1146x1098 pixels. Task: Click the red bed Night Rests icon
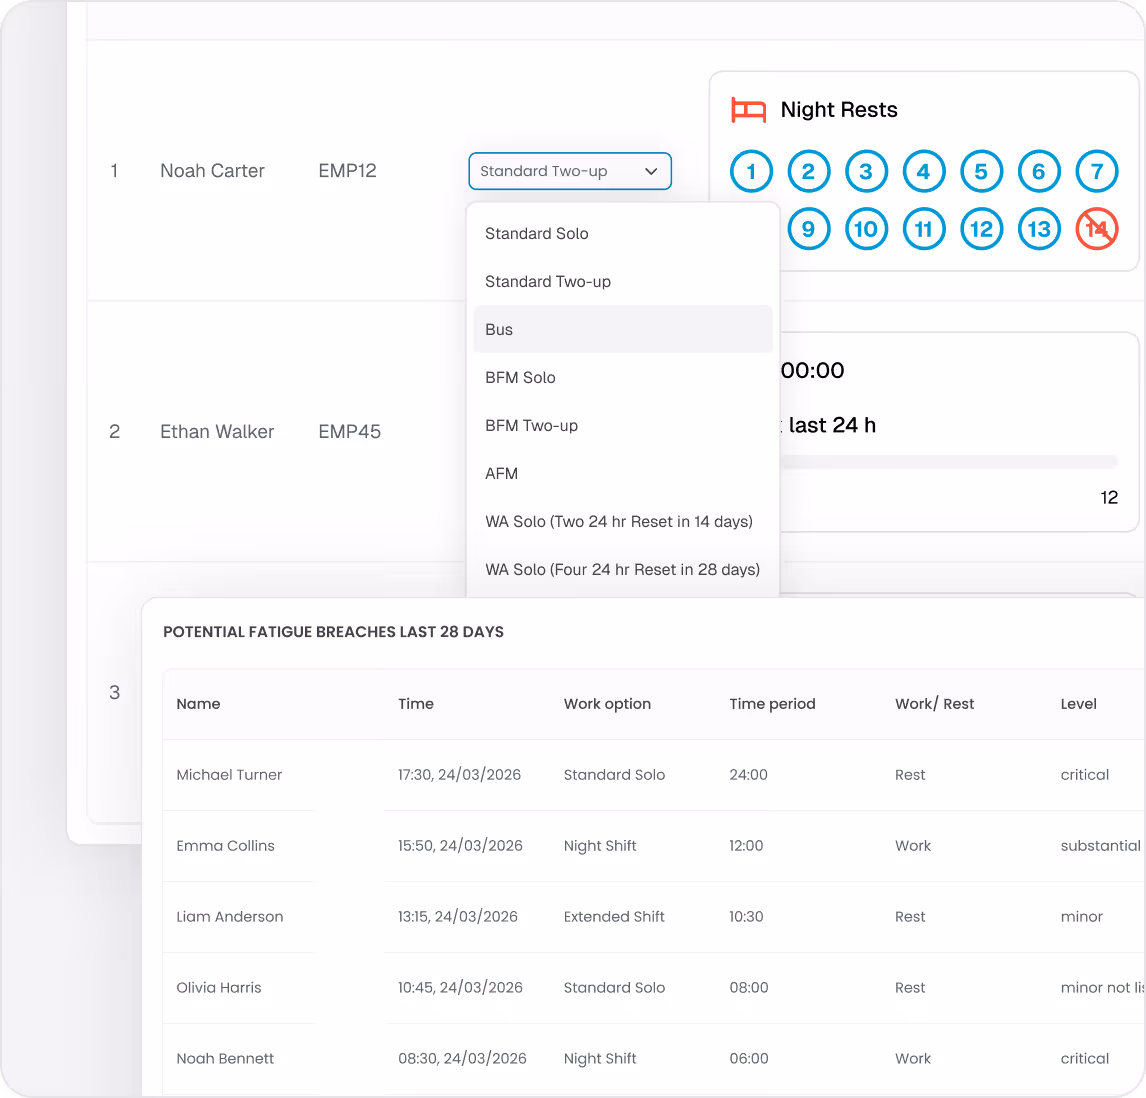pos(748,110)
